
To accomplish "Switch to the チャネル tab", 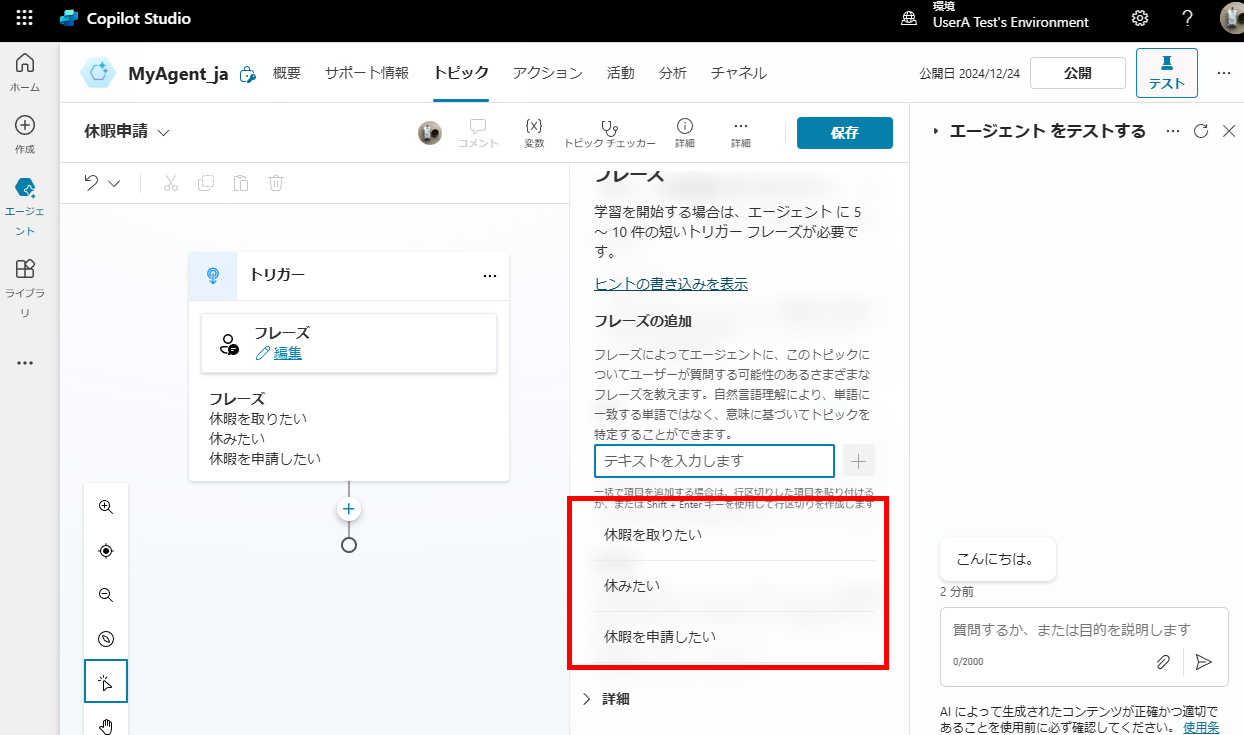I will tap(738, 72).
